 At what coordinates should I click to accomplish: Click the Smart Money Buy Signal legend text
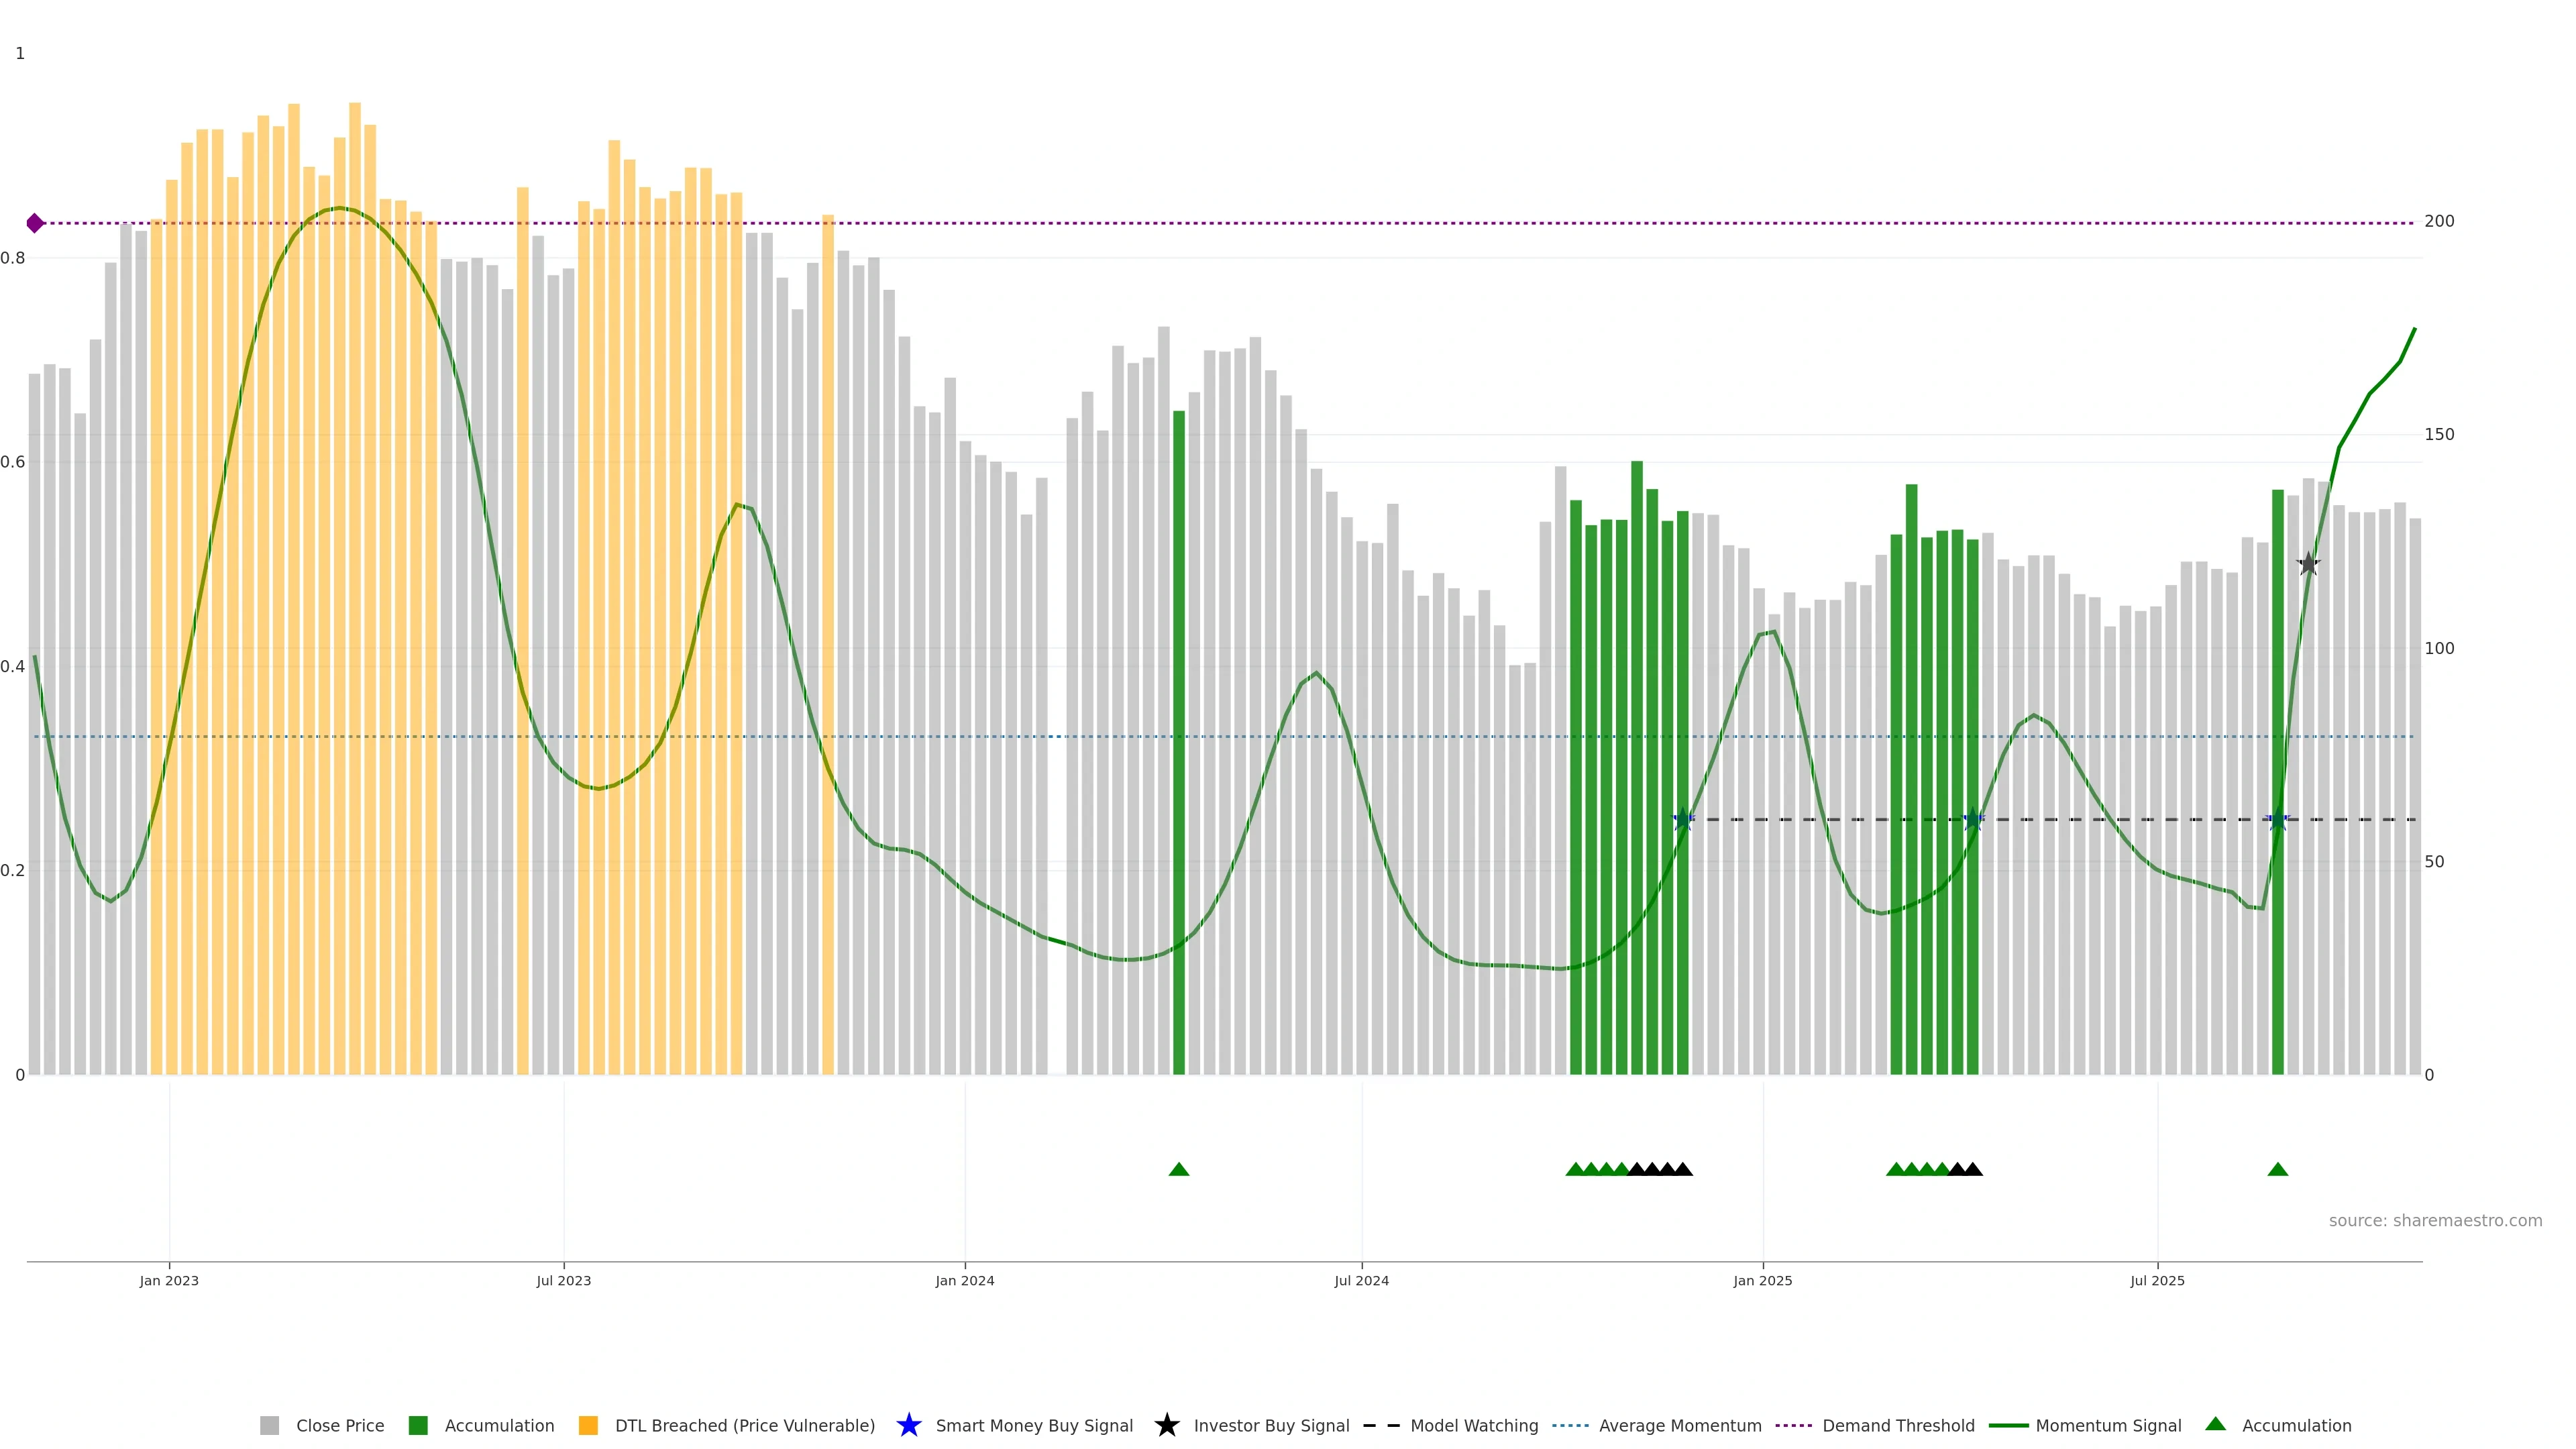point(1034,1426)
